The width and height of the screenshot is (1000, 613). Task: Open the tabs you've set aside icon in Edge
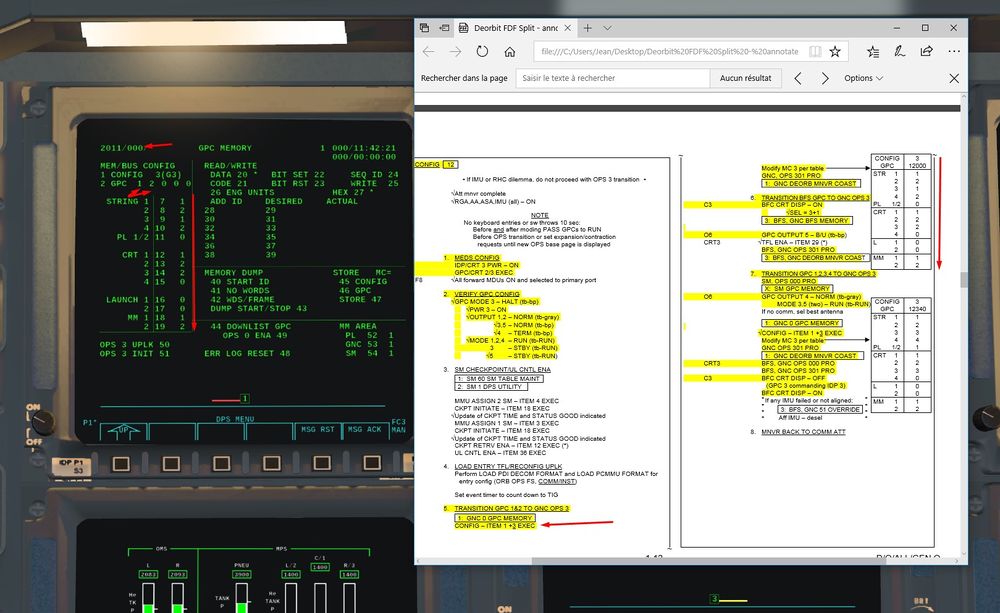[x=425, y=28]
